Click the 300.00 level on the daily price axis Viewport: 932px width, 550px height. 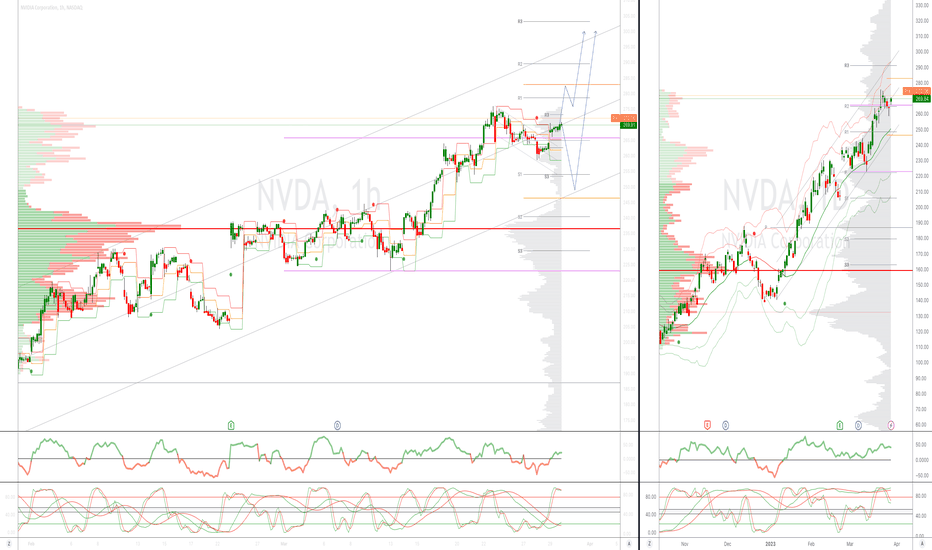[922, 52]
